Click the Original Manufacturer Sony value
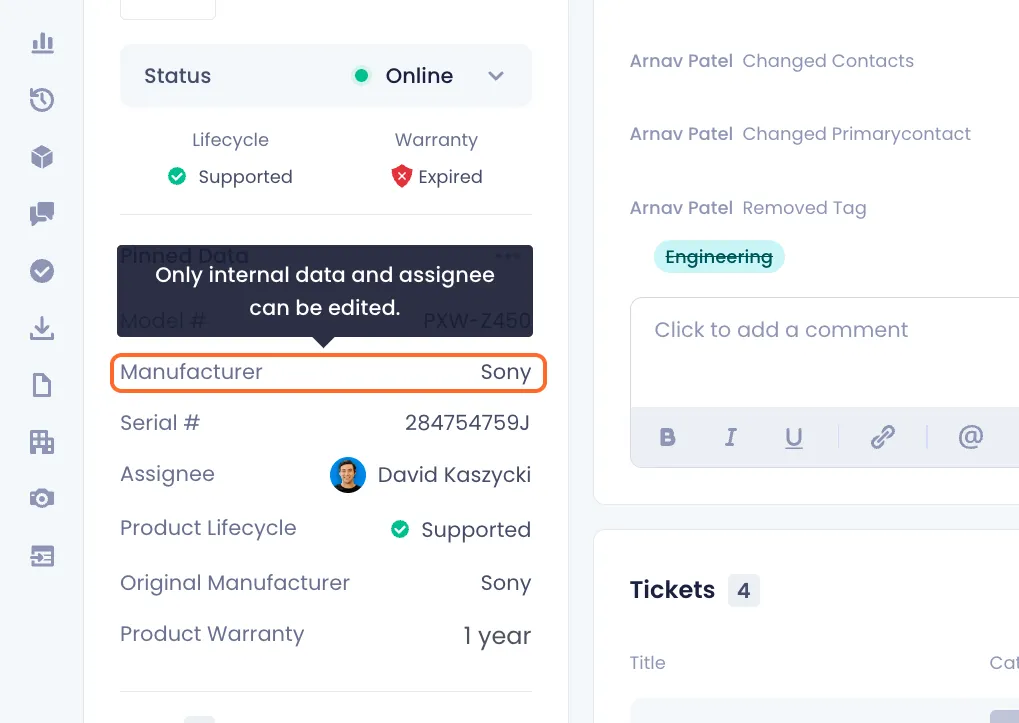The image size is (1019, 723). click(506, 583)
